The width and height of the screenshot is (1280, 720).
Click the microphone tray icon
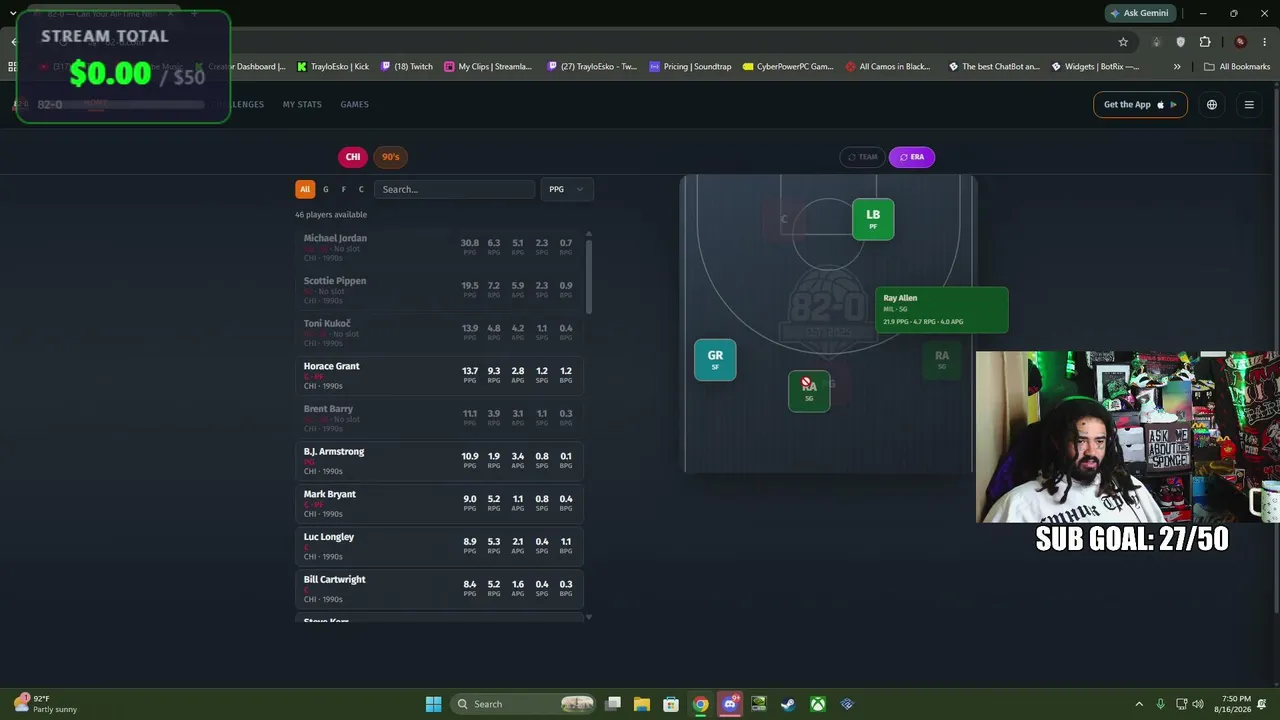tap(1160, 704)
